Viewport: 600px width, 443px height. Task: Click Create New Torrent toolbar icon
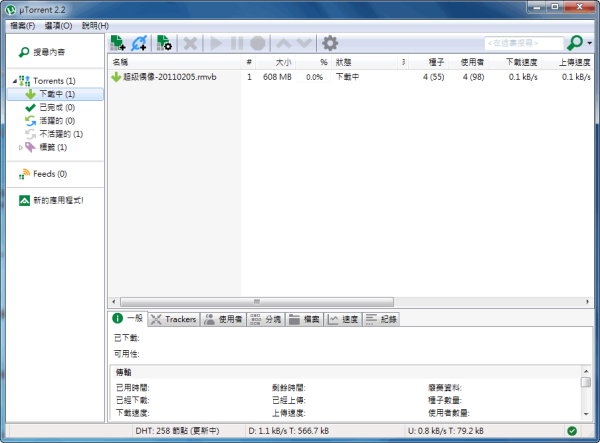point(165,43)
